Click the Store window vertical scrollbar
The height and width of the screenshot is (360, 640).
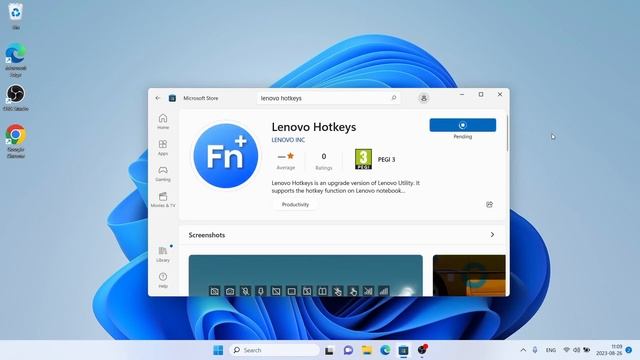(507, 133)
